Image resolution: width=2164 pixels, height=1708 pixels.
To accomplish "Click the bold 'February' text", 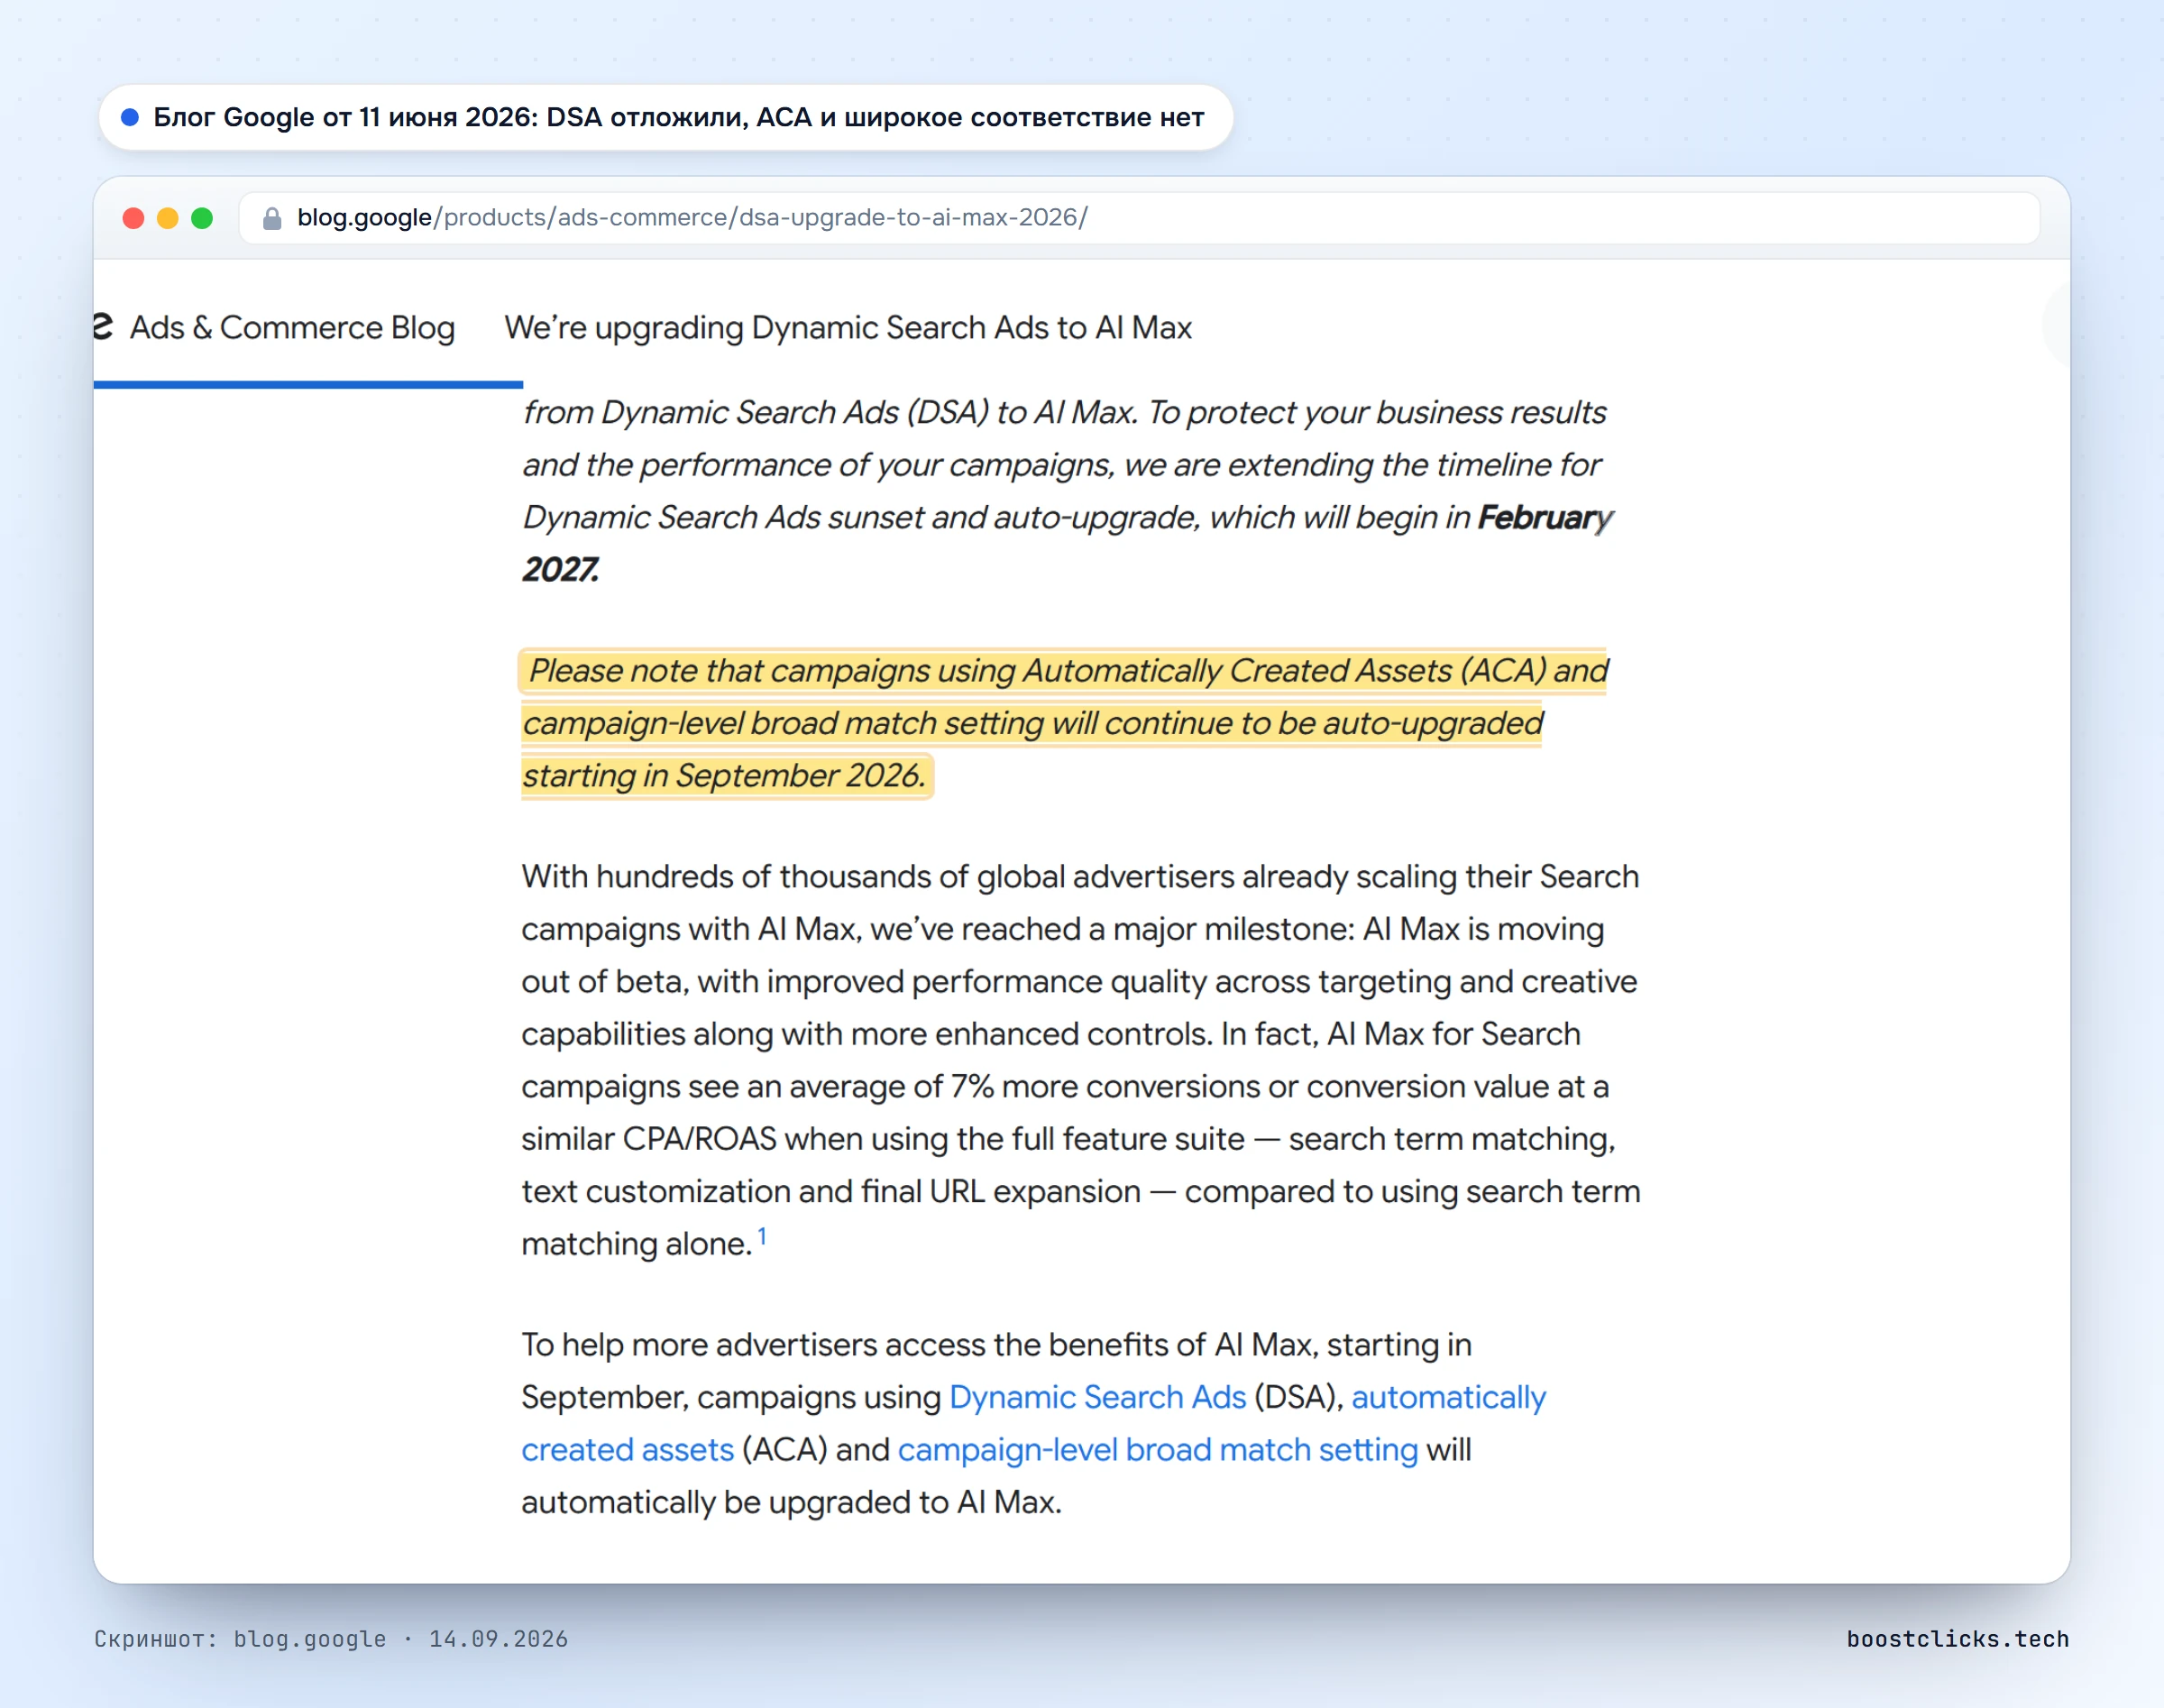I will point(1545,517).
